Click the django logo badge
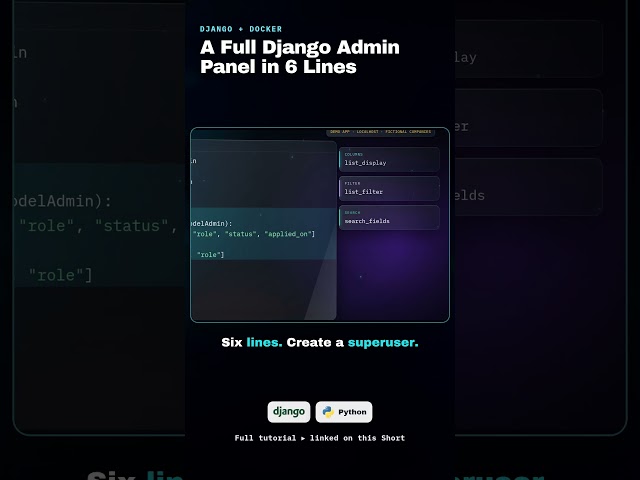640x480 pixels. pos(289,412)
